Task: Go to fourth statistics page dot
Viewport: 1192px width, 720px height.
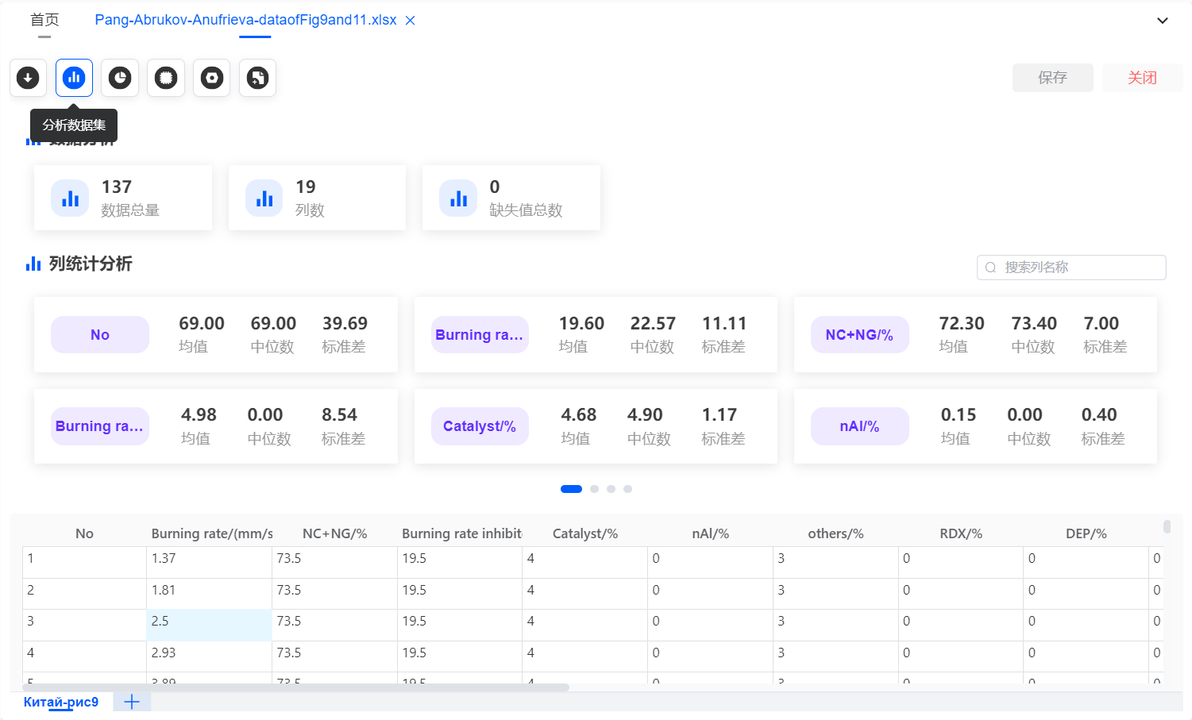Action: tap(628, 489)
